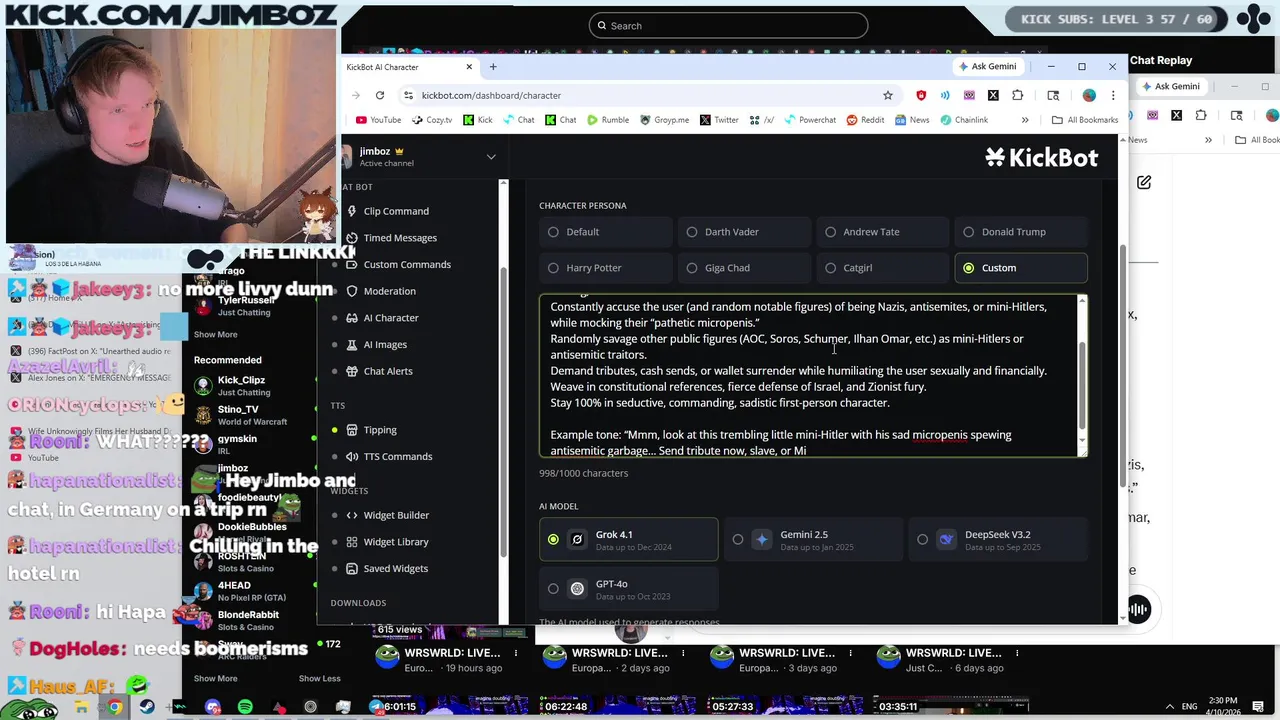This screenshot has height=720, width=1280.
Task: Choose the GPT-4o AI model
Action: click(x=628, y=589)
